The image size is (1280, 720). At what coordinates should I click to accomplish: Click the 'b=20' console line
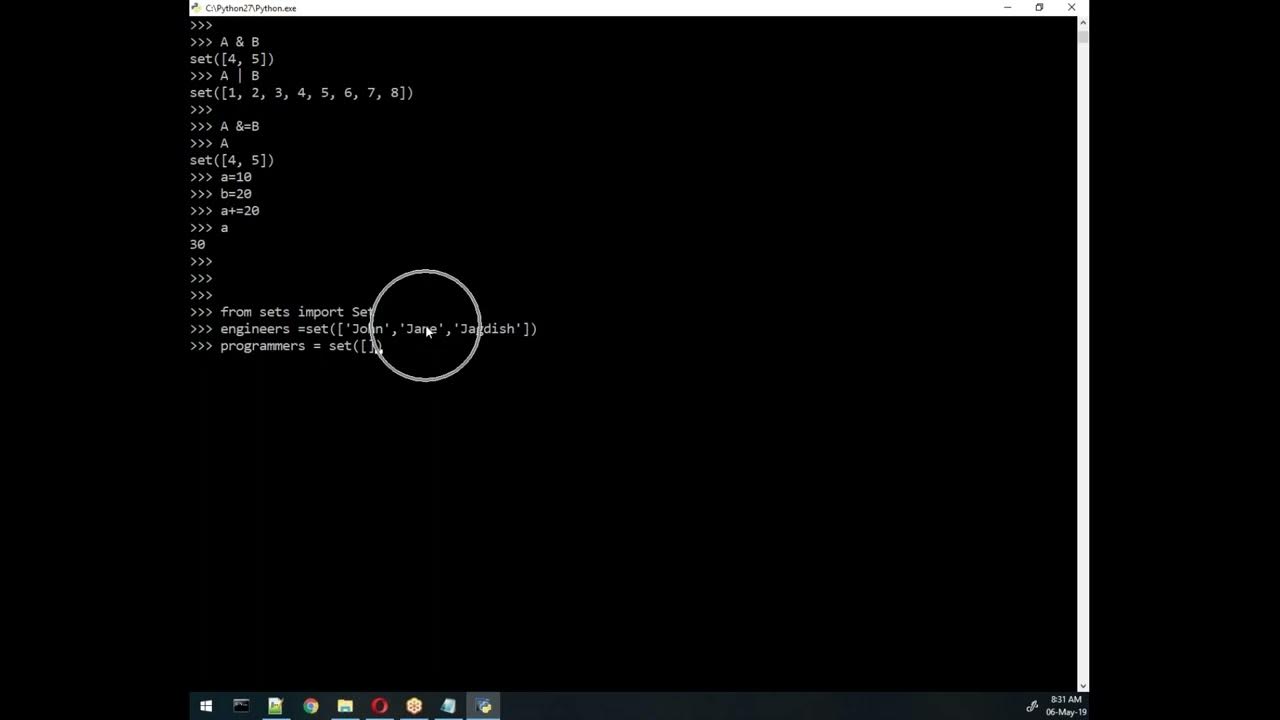click(x=221, y=194)
